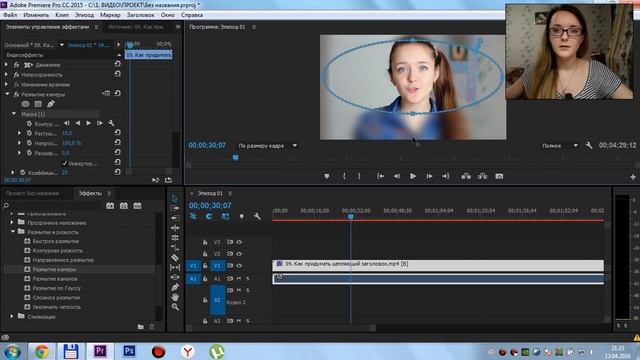The height and width of the screenshot is (360, 640).
Task: Expand Mask Feather property
Action: [19, 133]
